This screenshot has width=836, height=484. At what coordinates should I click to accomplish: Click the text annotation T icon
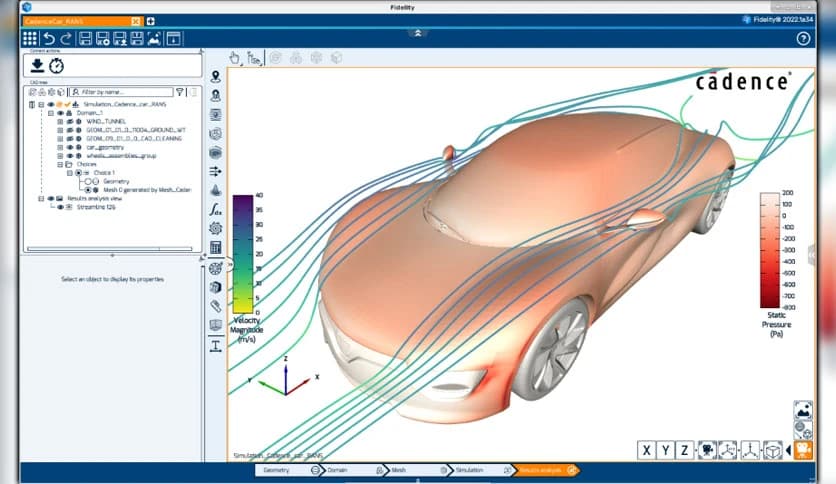215,345
